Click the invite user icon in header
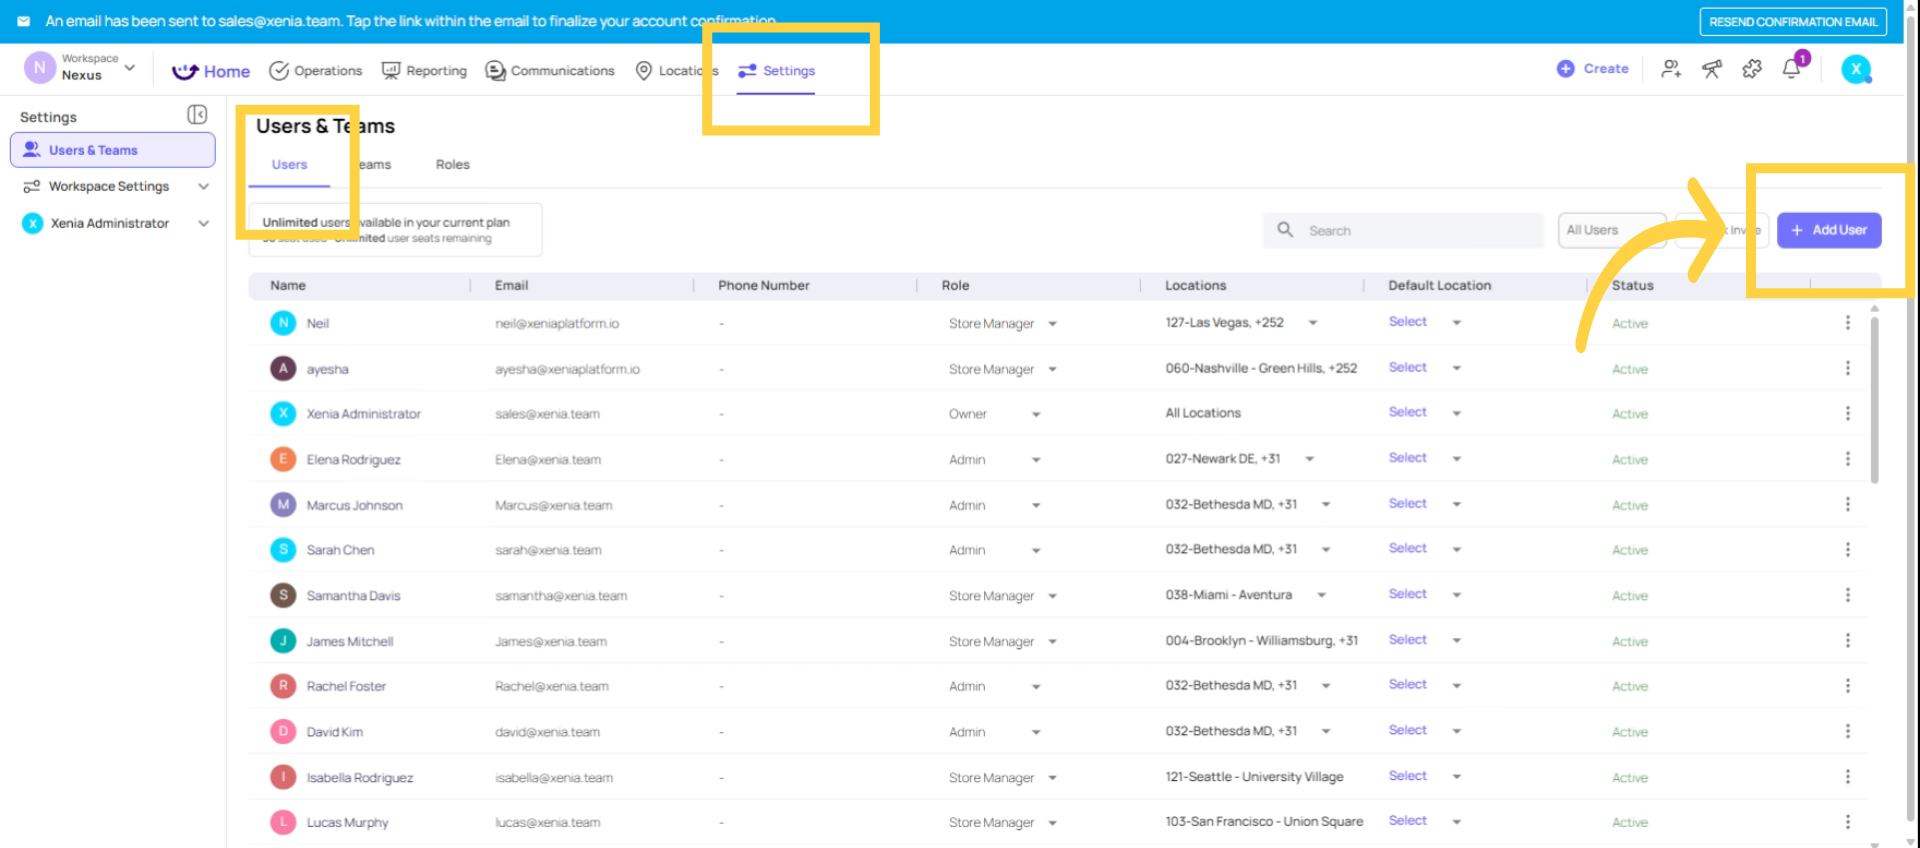The height and width of the screenshot is (848, 1920). (x=1671, y=69)
